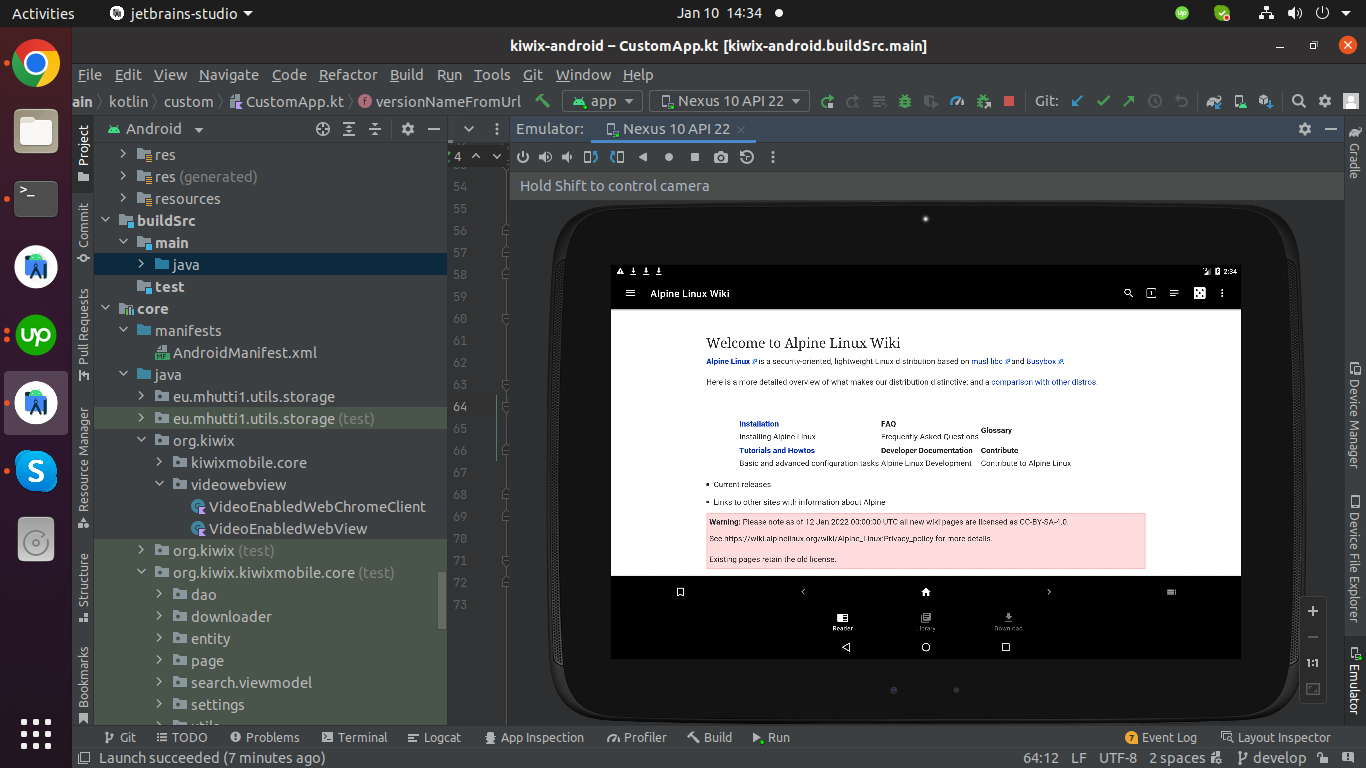1366x768 pixels.
Task: Expand the downloader package node
Action: click(159, 616)
